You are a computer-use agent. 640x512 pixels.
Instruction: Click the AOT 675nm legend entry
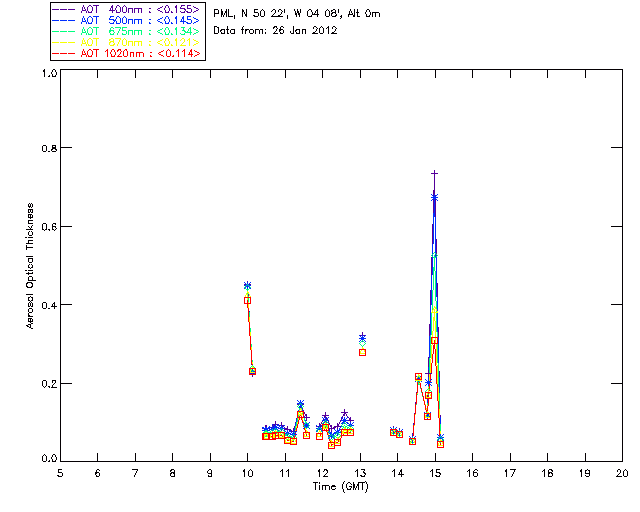[x=126, y=31]
